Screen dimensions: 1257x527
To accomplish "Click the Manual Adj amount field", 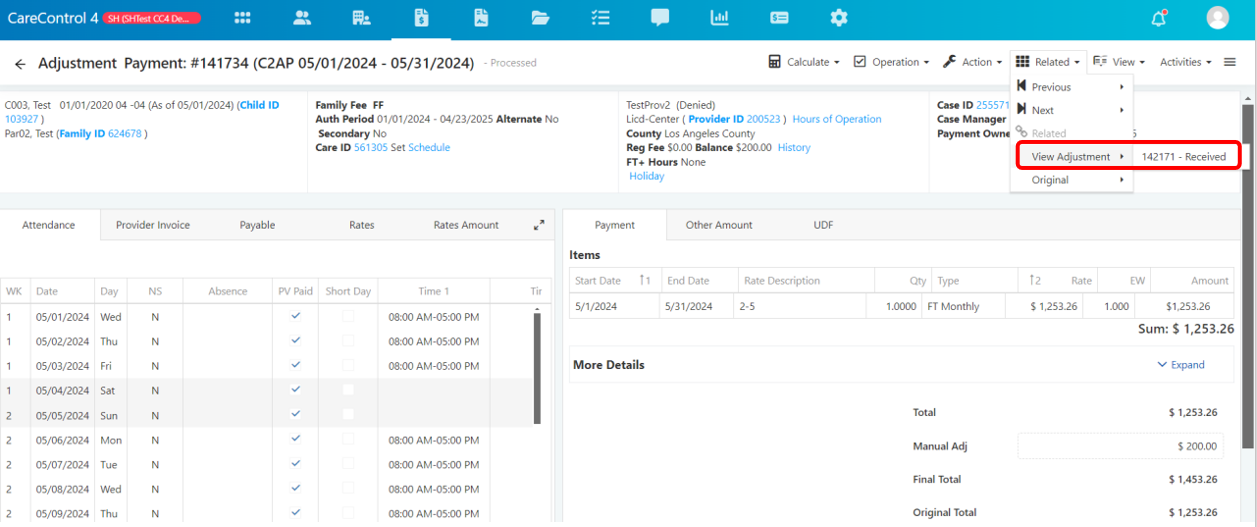I will click(x=1121, y=446).
